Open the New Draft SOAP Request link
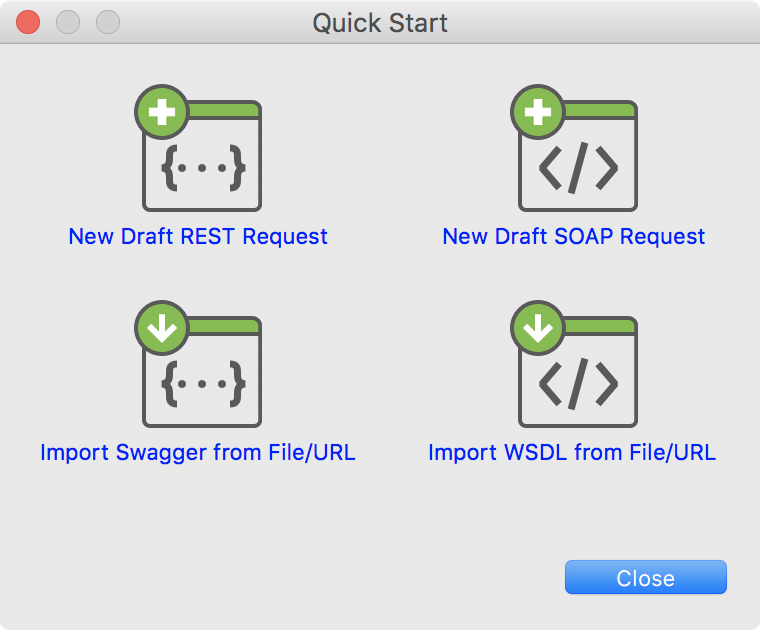The height and width of the screenshot is (630, 760). 574,237
